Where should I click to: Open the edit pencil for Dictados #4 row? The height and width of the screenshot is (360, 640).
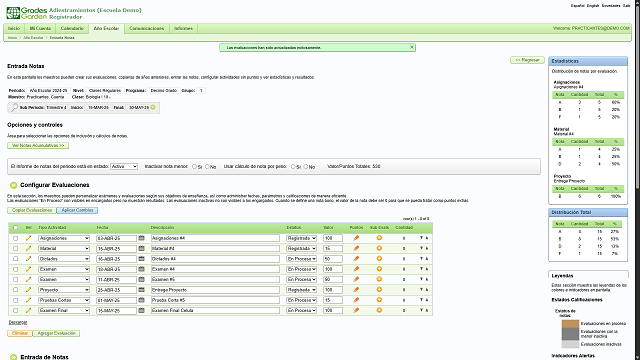click(28, 259)
